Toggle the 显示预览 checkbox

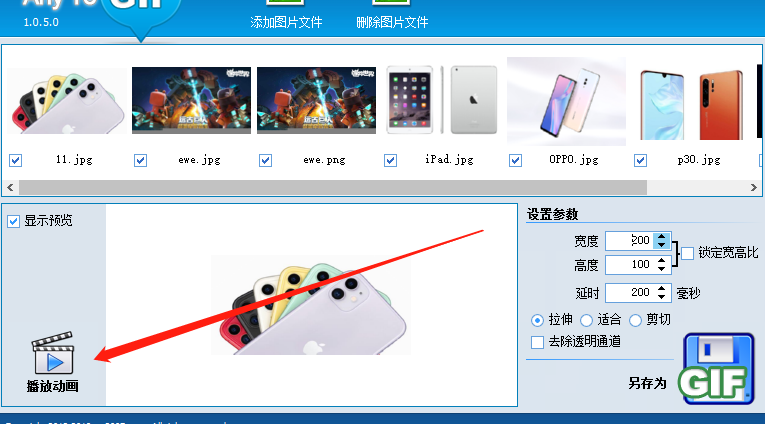point(14,222)
